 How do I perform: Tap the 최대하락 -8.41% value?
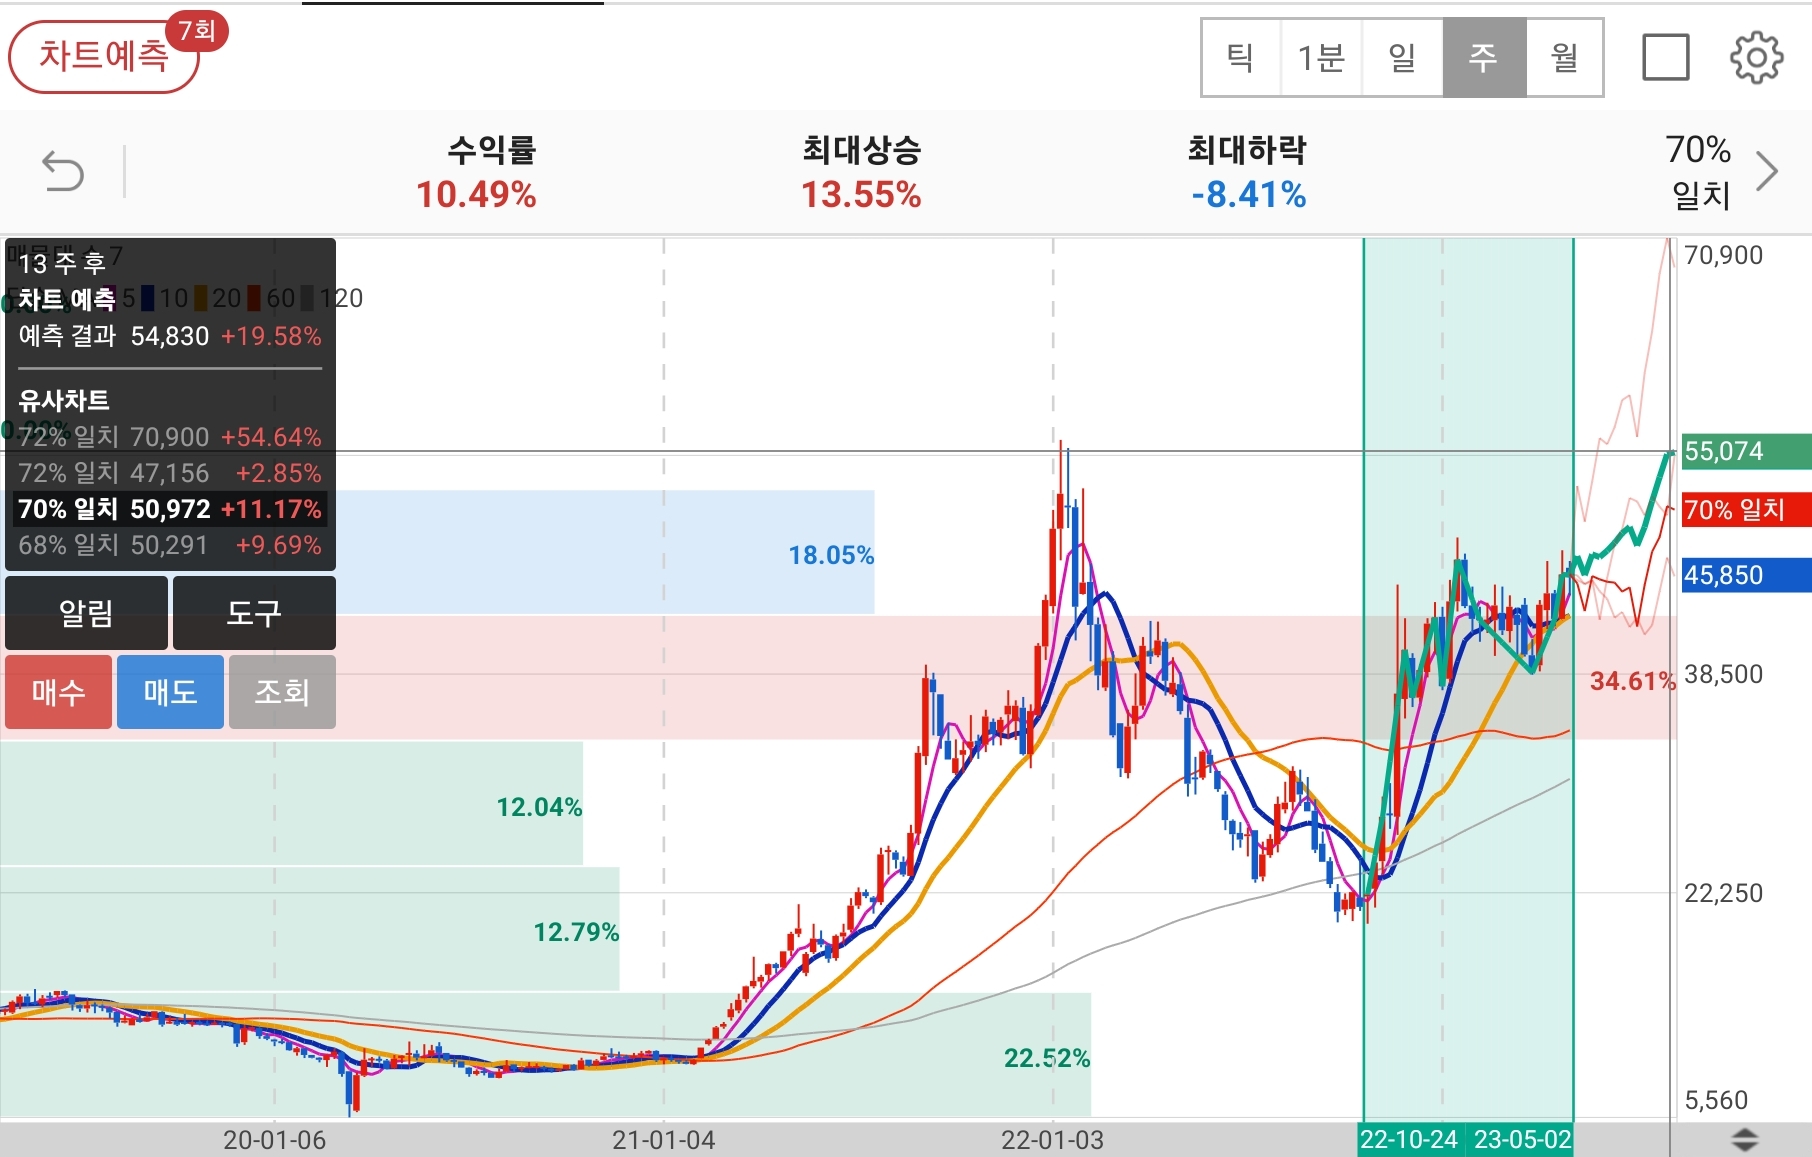pos(1248,194)
